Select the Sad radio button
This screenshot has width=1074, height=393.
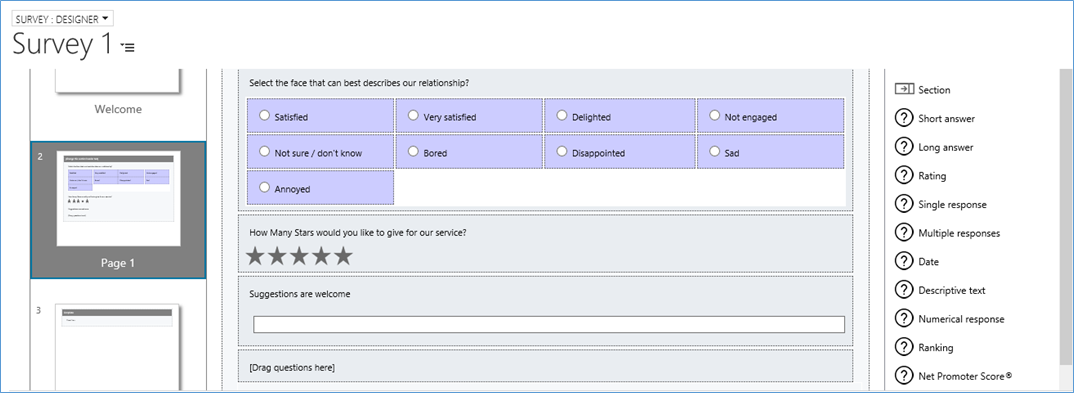714,152
